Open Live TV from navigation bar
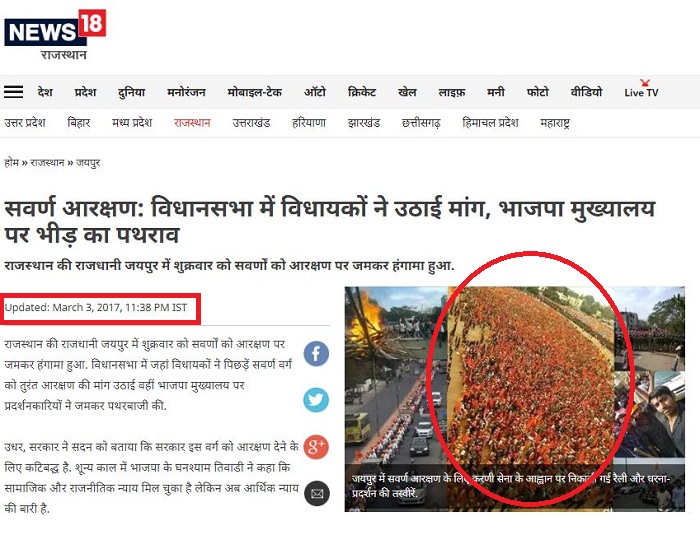The width and height of the screenshot is (700, 535). tap(641, 90)
